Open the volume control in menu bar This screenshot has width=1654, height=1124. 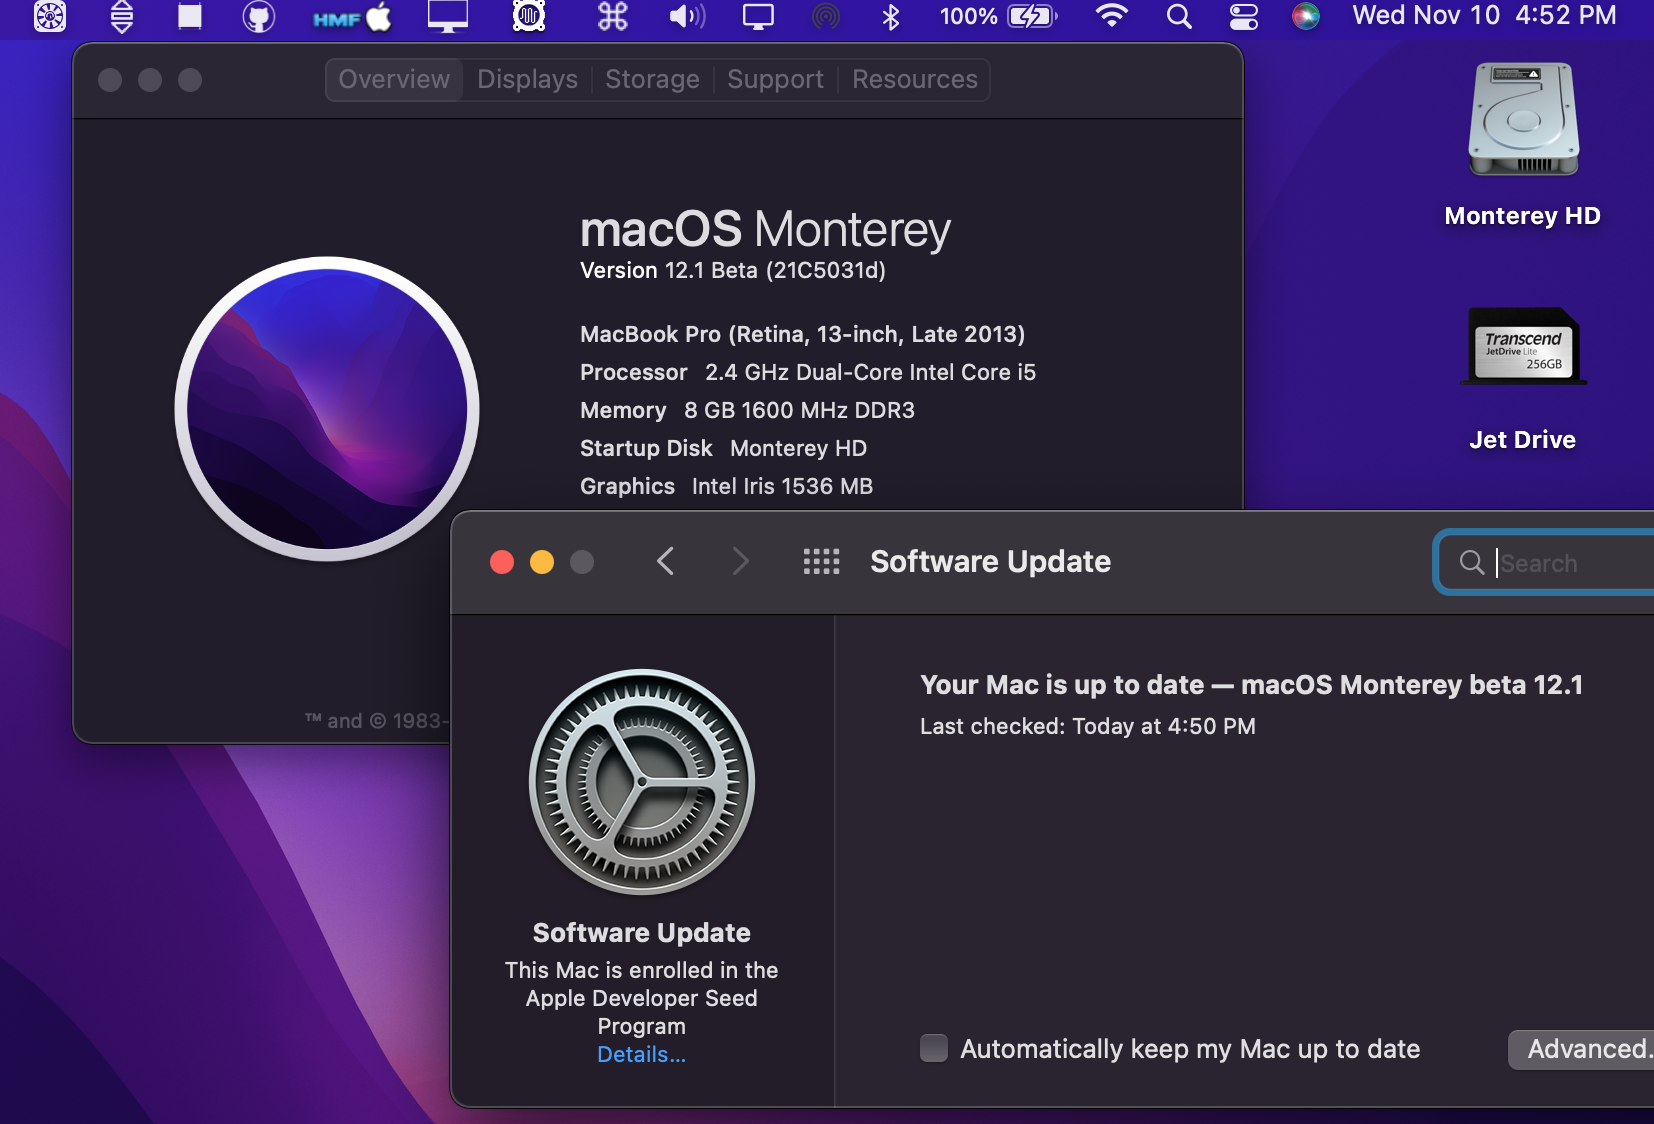coord(687,16)
